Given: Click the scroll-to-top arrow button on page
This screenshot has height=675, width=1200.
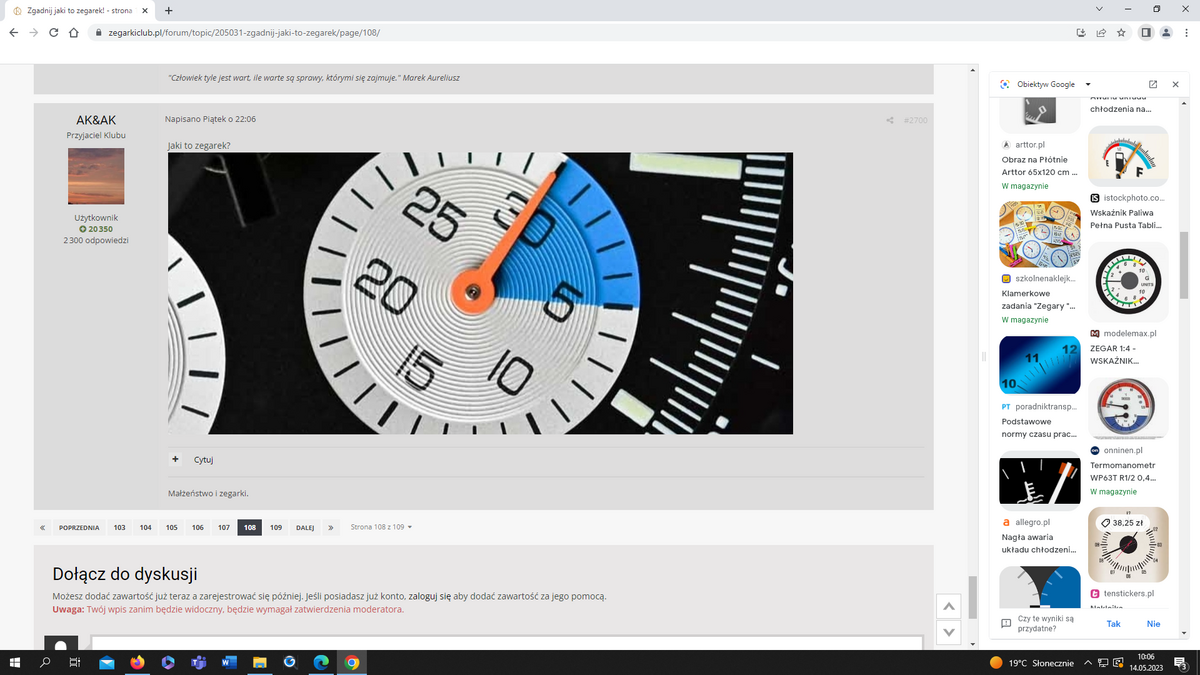Looking at the screenshot, I should tap(949, 607).
